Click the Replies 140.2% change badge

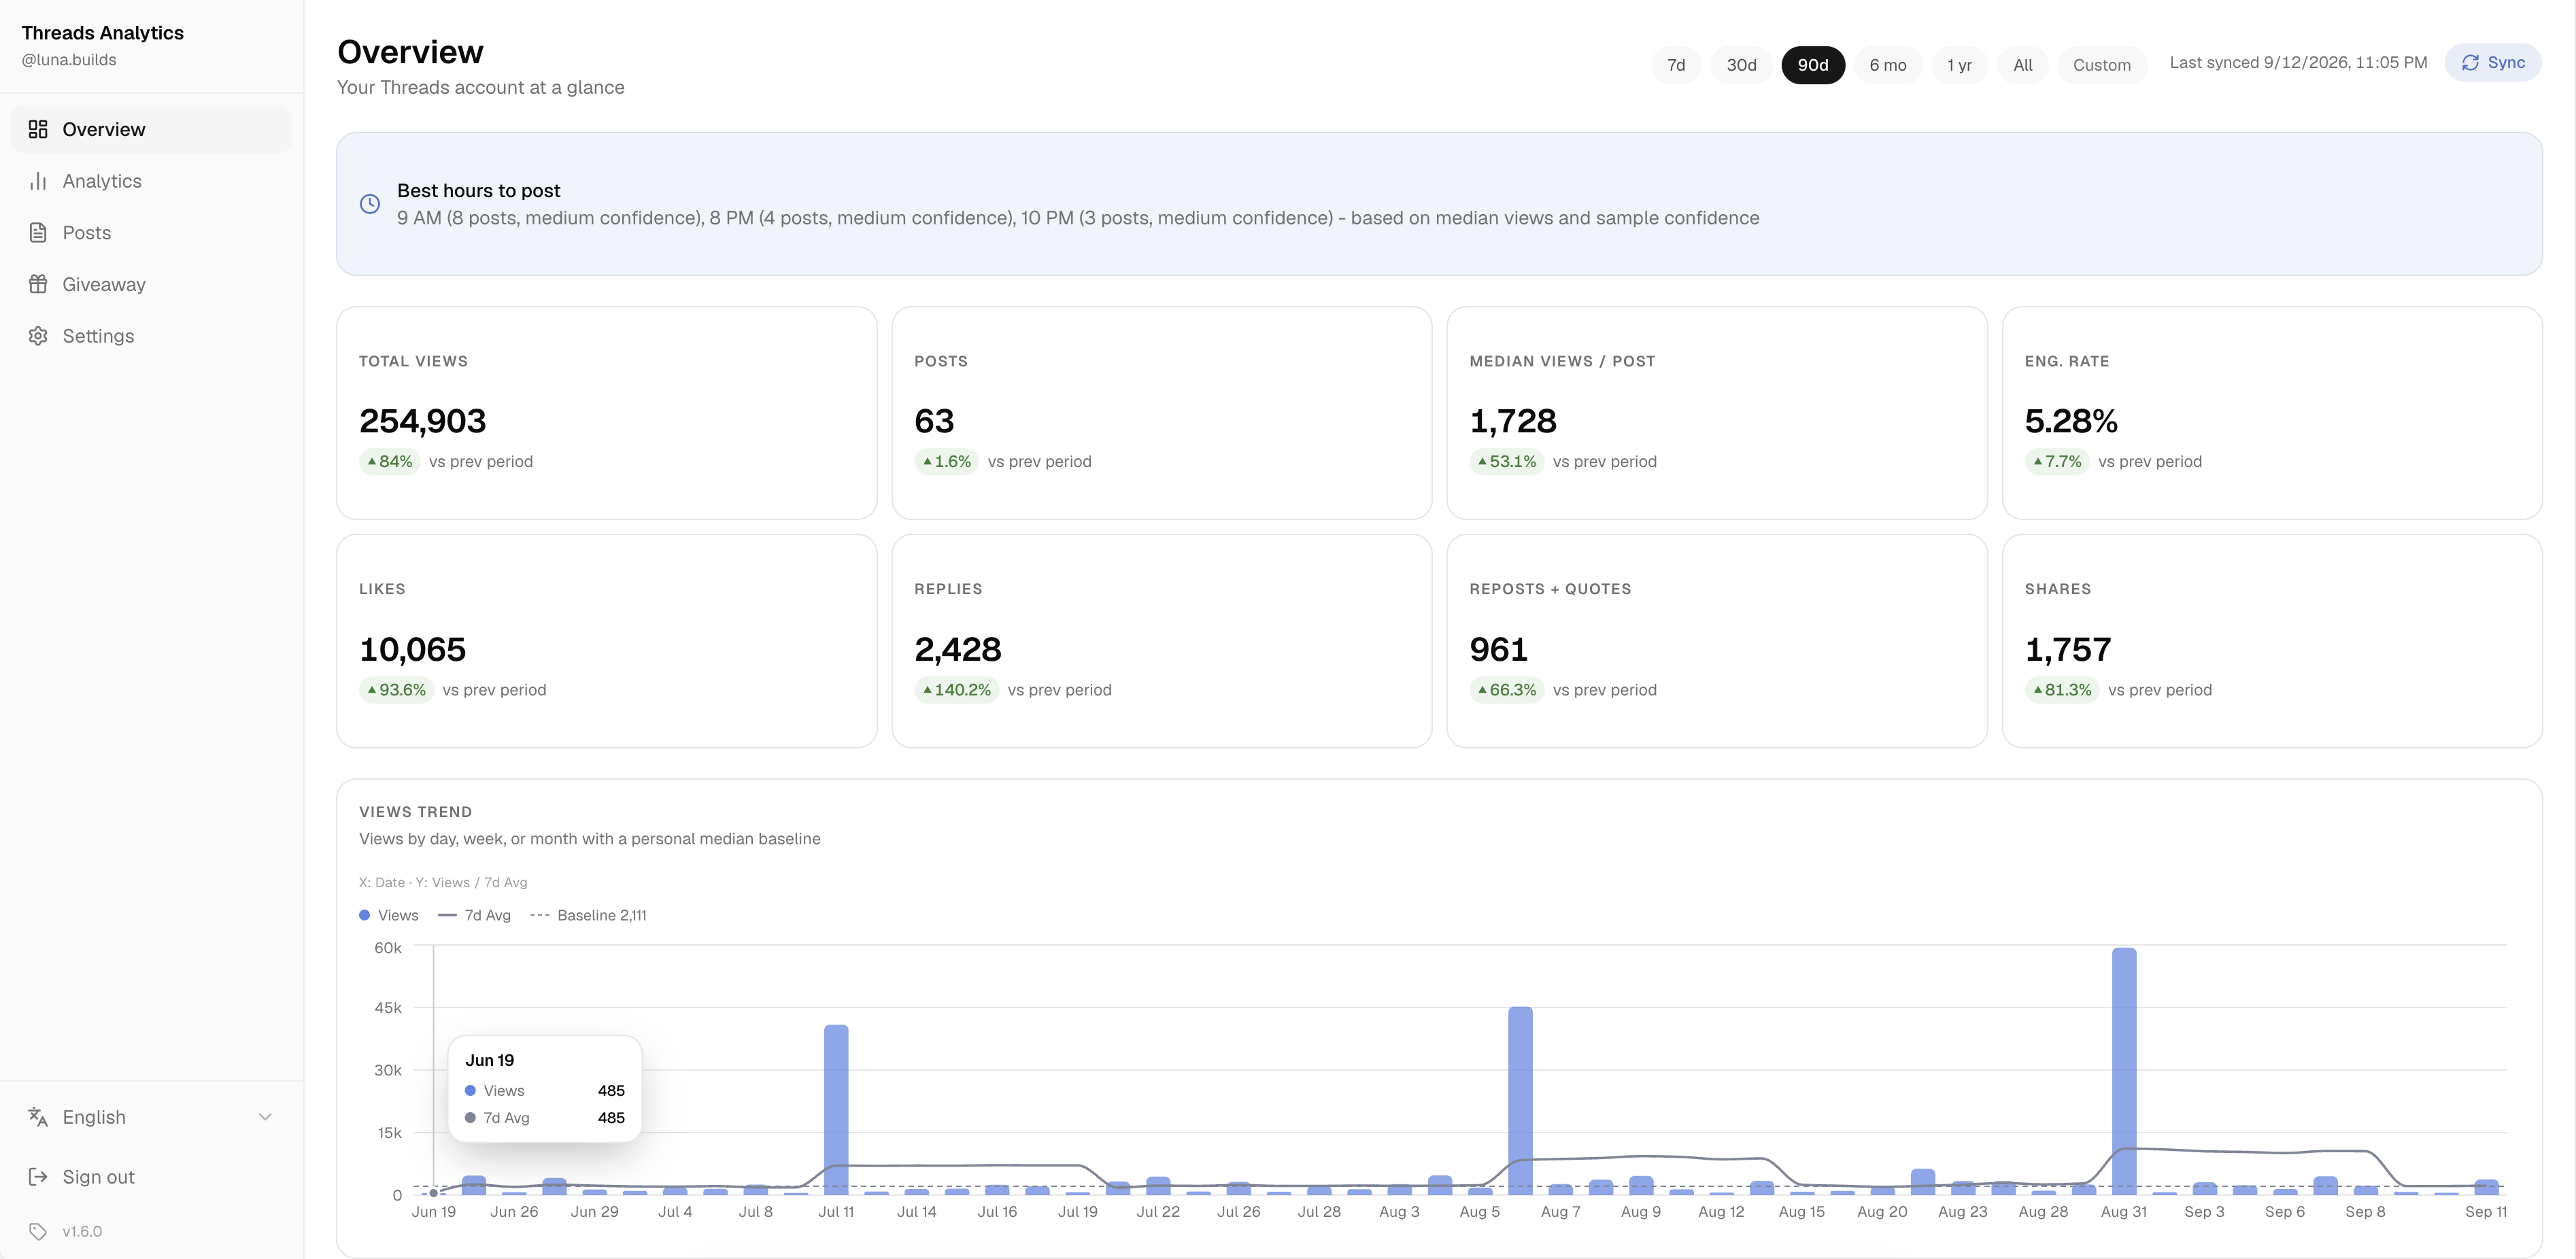956,690
